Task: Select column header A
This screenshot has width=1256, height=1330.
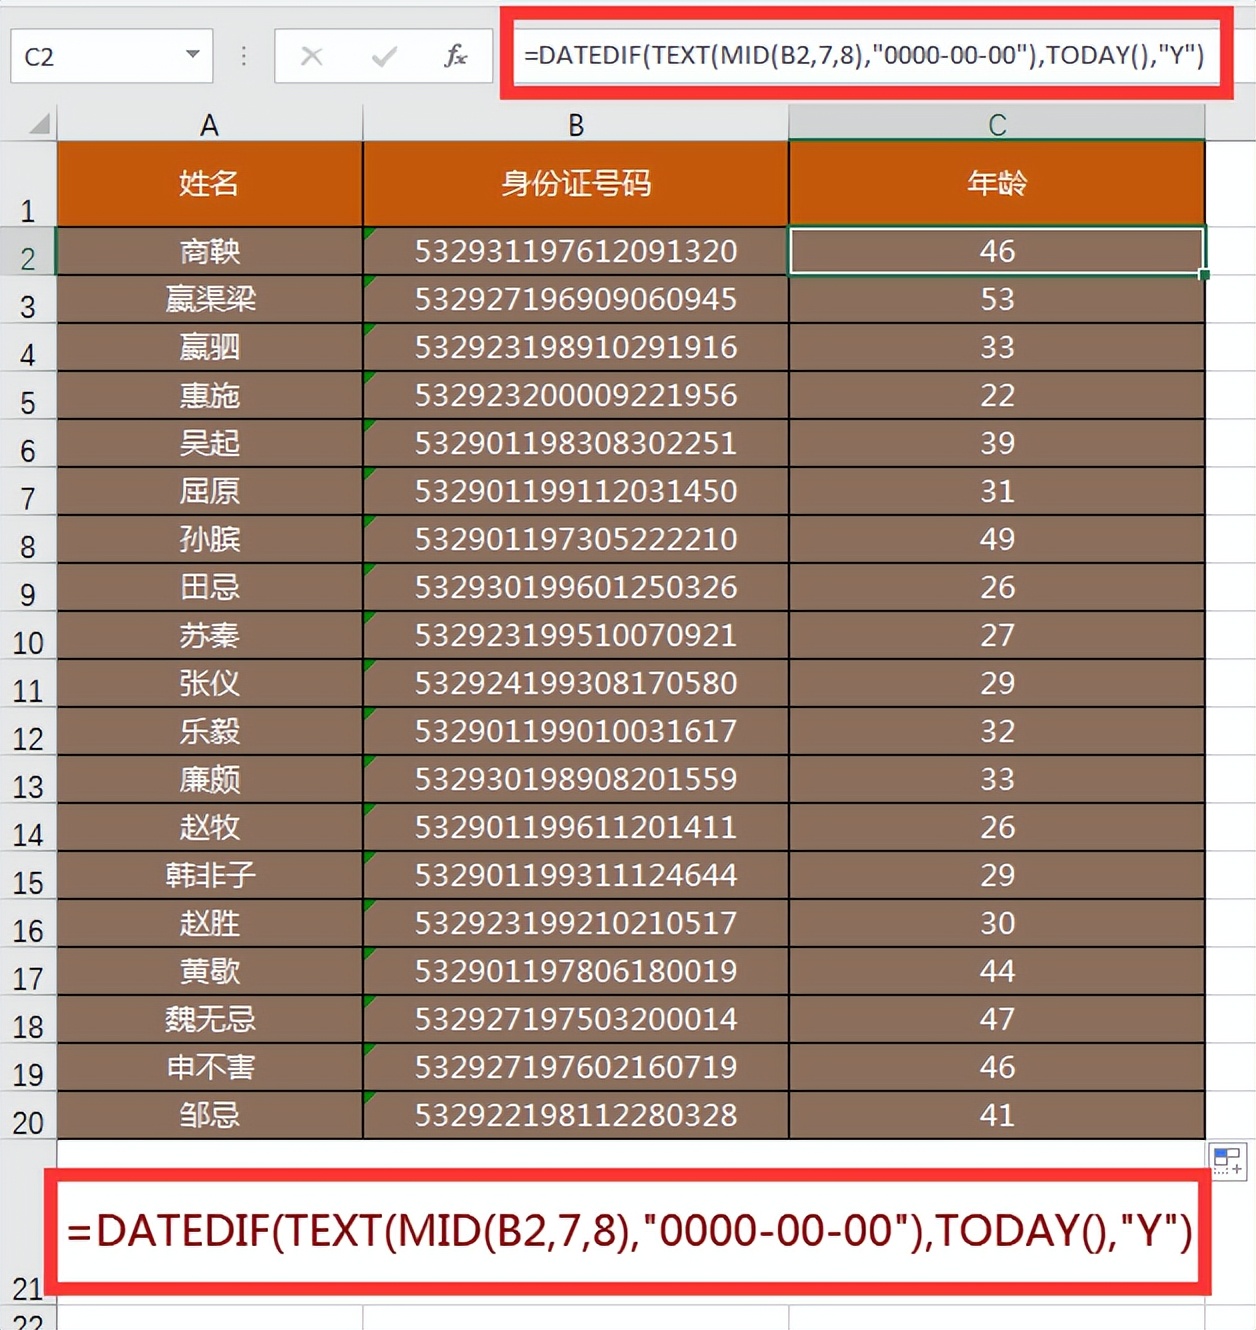Action: 209,124
